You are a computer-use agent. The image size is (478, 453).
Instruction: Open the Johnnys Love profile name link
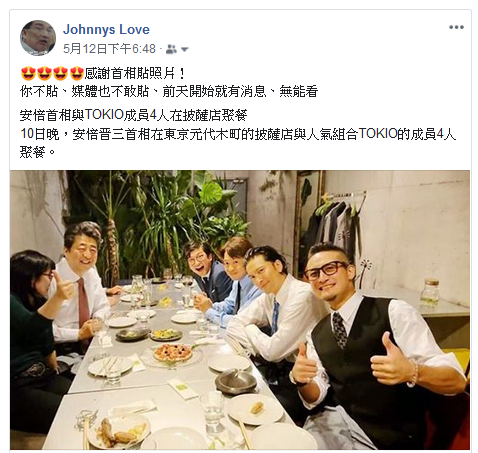[106, 29]
